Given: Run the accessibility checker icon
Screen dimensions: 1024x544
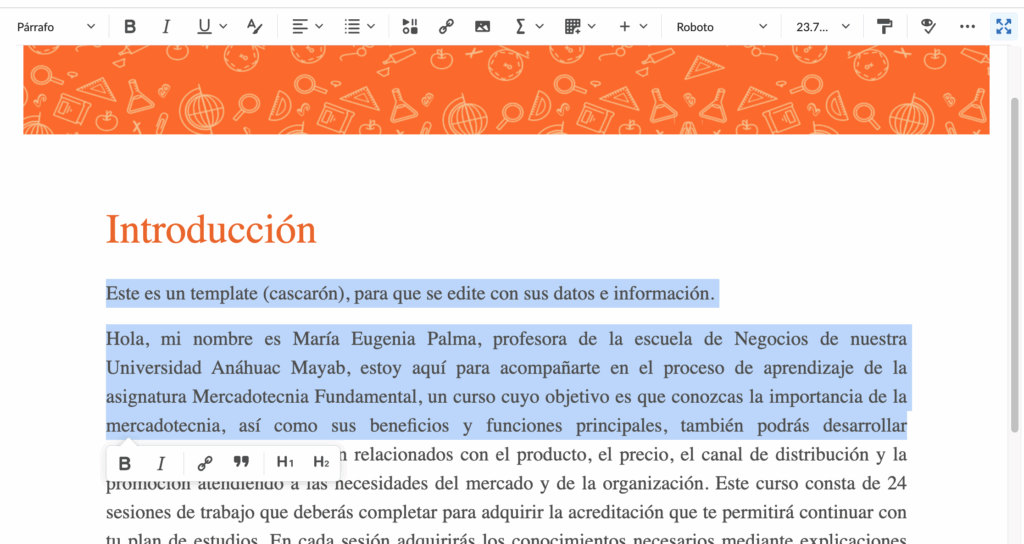Looking at the screenshot, I should (927, 27).
